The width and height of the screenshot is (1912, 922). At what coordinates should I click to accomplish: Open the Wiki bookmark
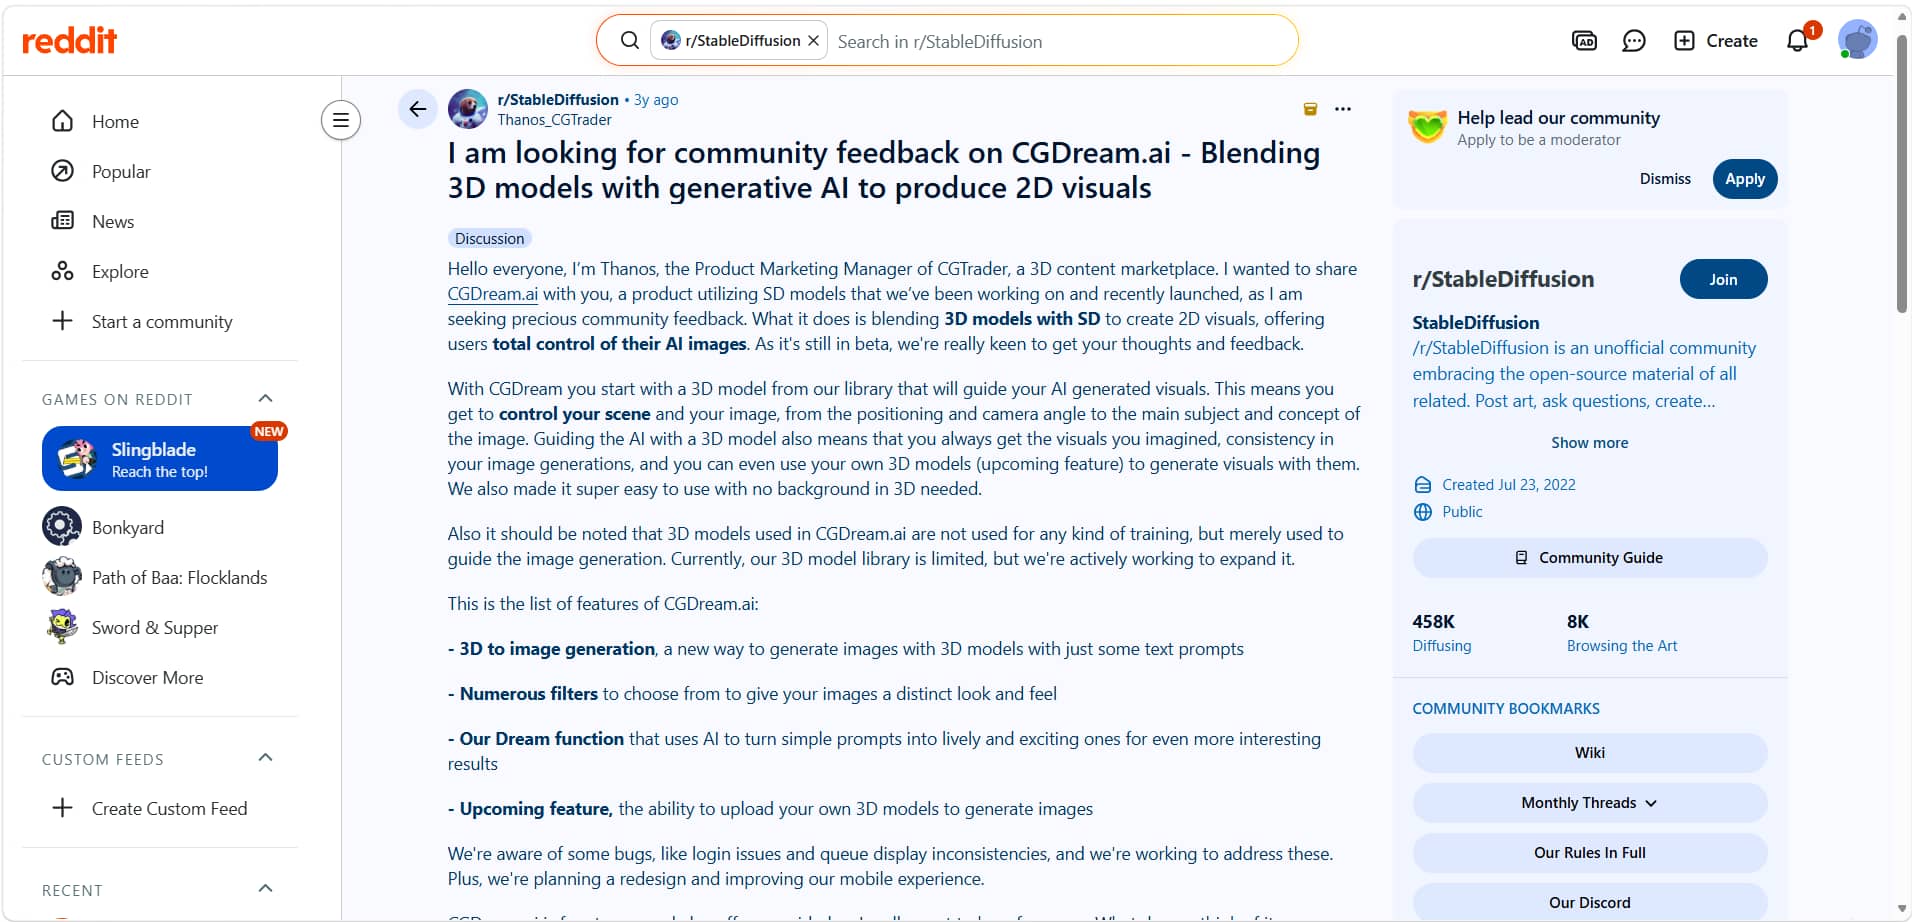(x=1589, y=753)
